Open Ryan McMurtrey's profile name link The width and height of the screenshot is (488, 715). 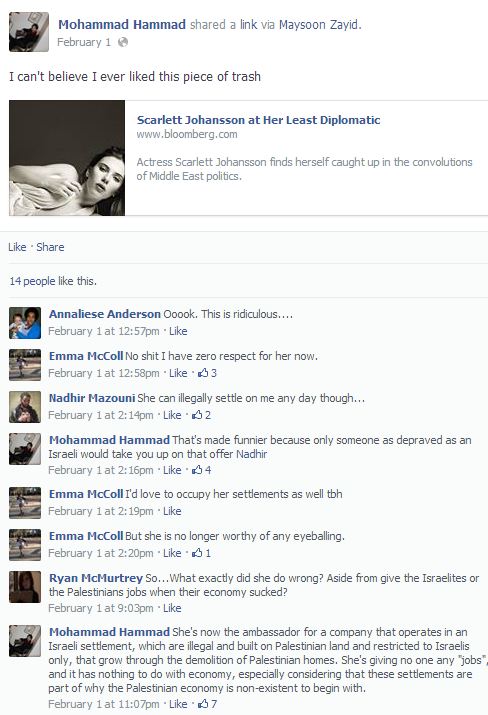[x=96, y=578]
